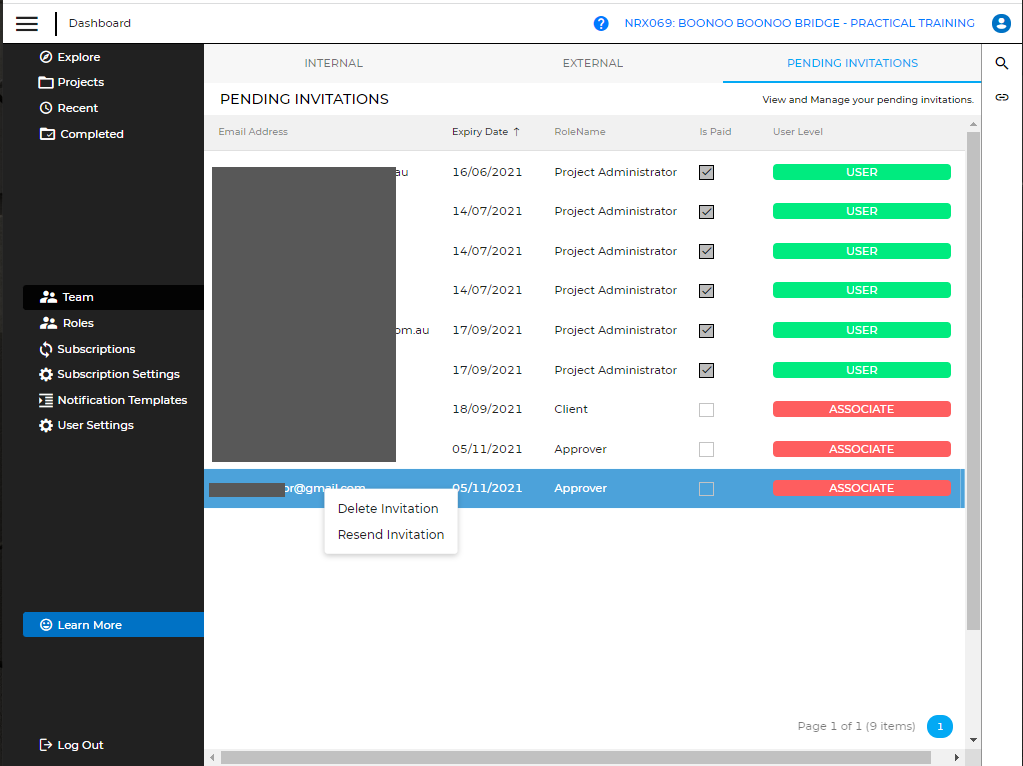Click the red ASSOCIATE badge on Client row
Viewport: 1023px width, 766px height.
pos(861,409)
